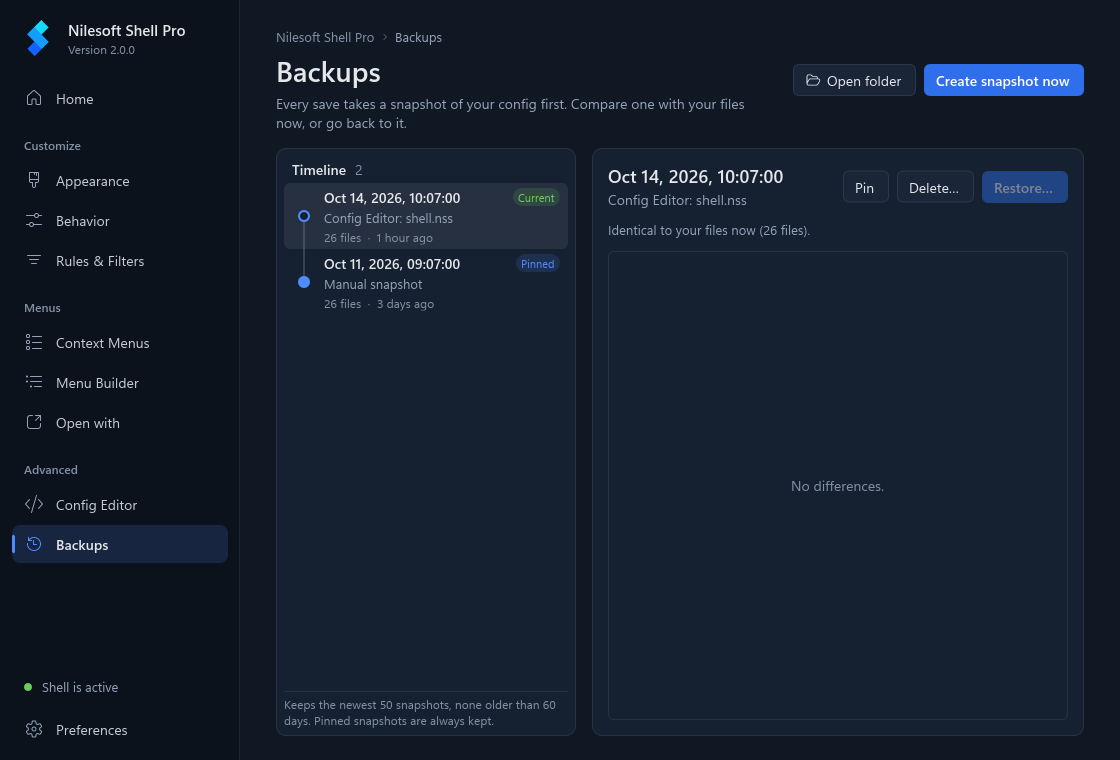Open the Home page
The width and height of the screenshot is (1120, 760).
pos(120,99)
